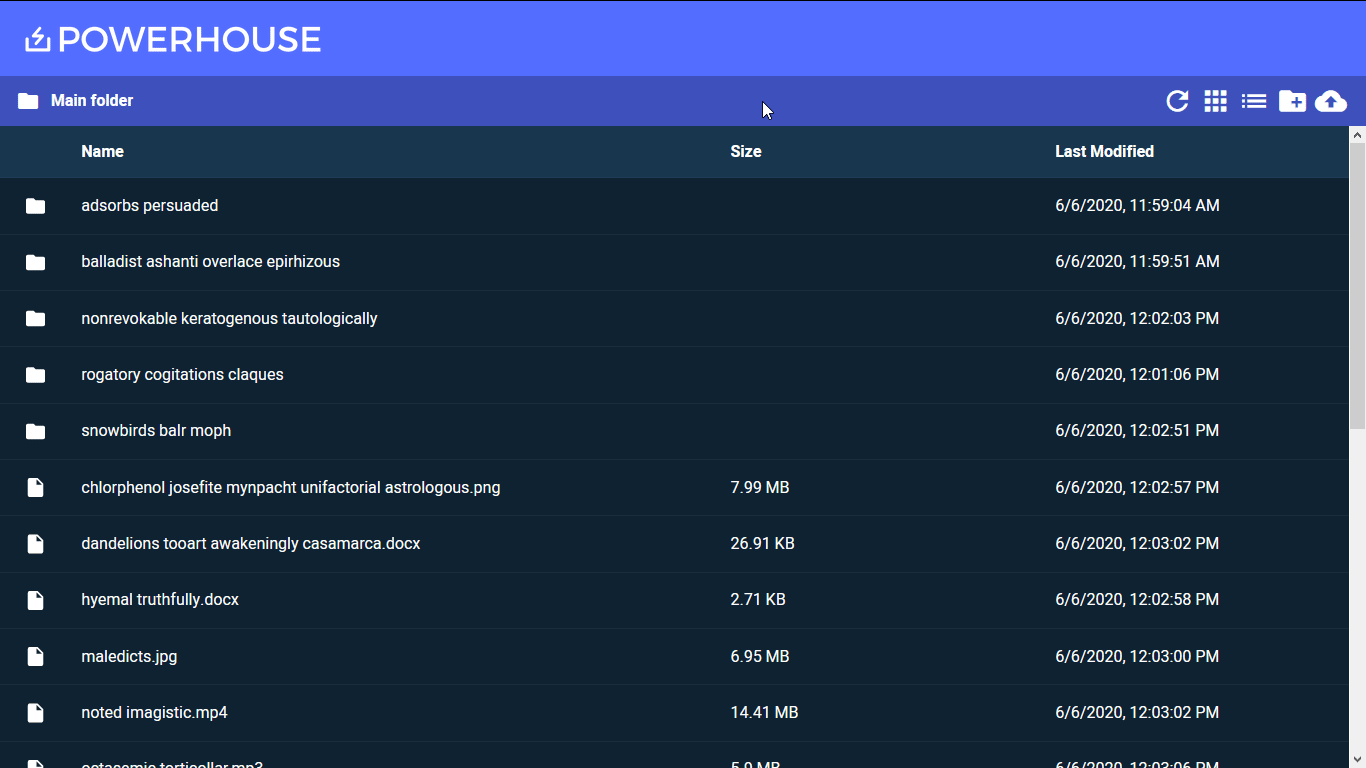Refresh the file listing

pyautogui.click(x=1177, y=101)
